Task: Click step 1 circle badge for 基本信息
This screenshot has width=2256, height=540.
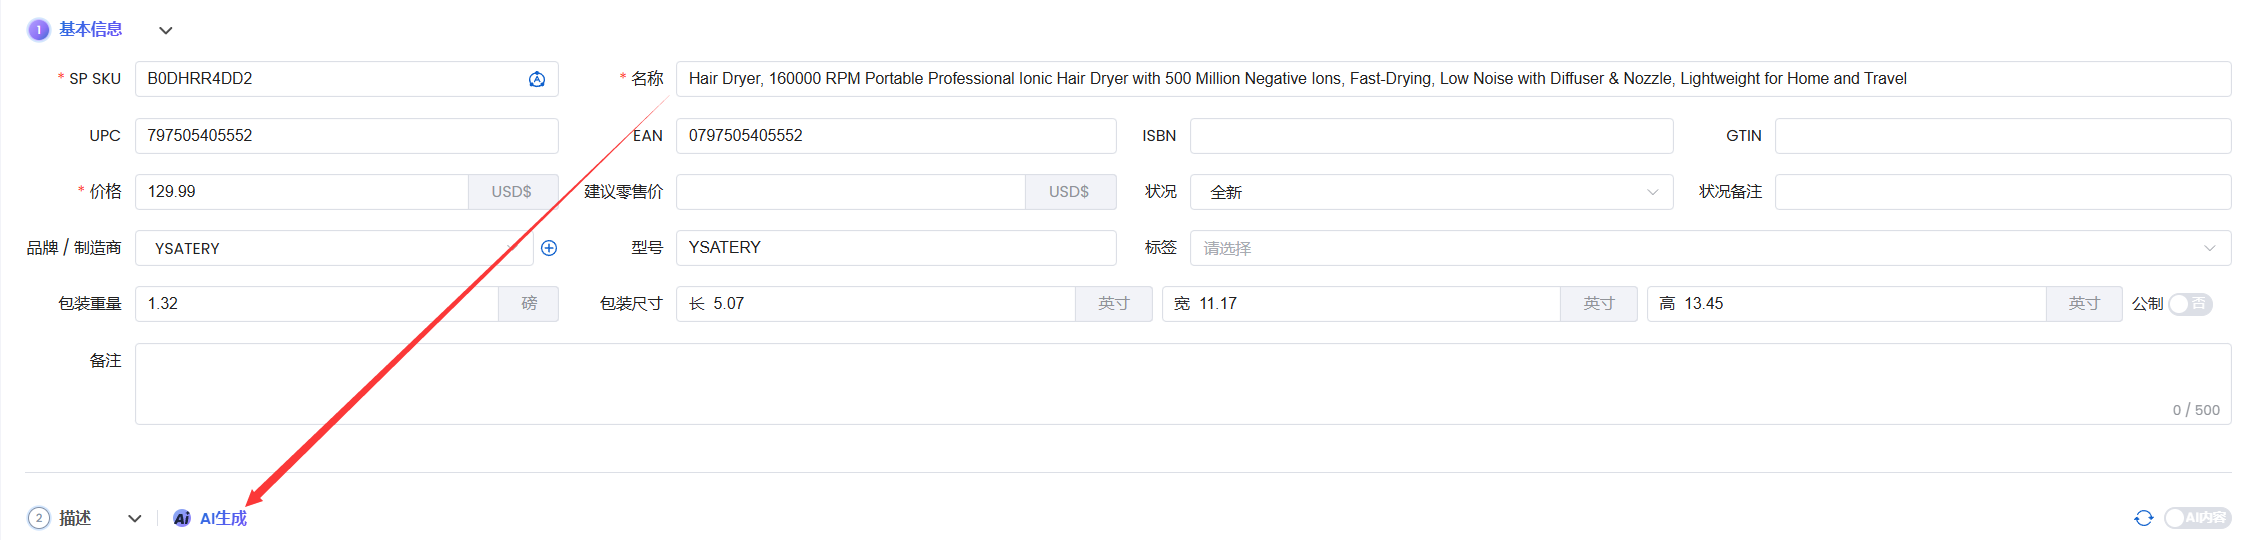Action: click(x=38, y=30)
